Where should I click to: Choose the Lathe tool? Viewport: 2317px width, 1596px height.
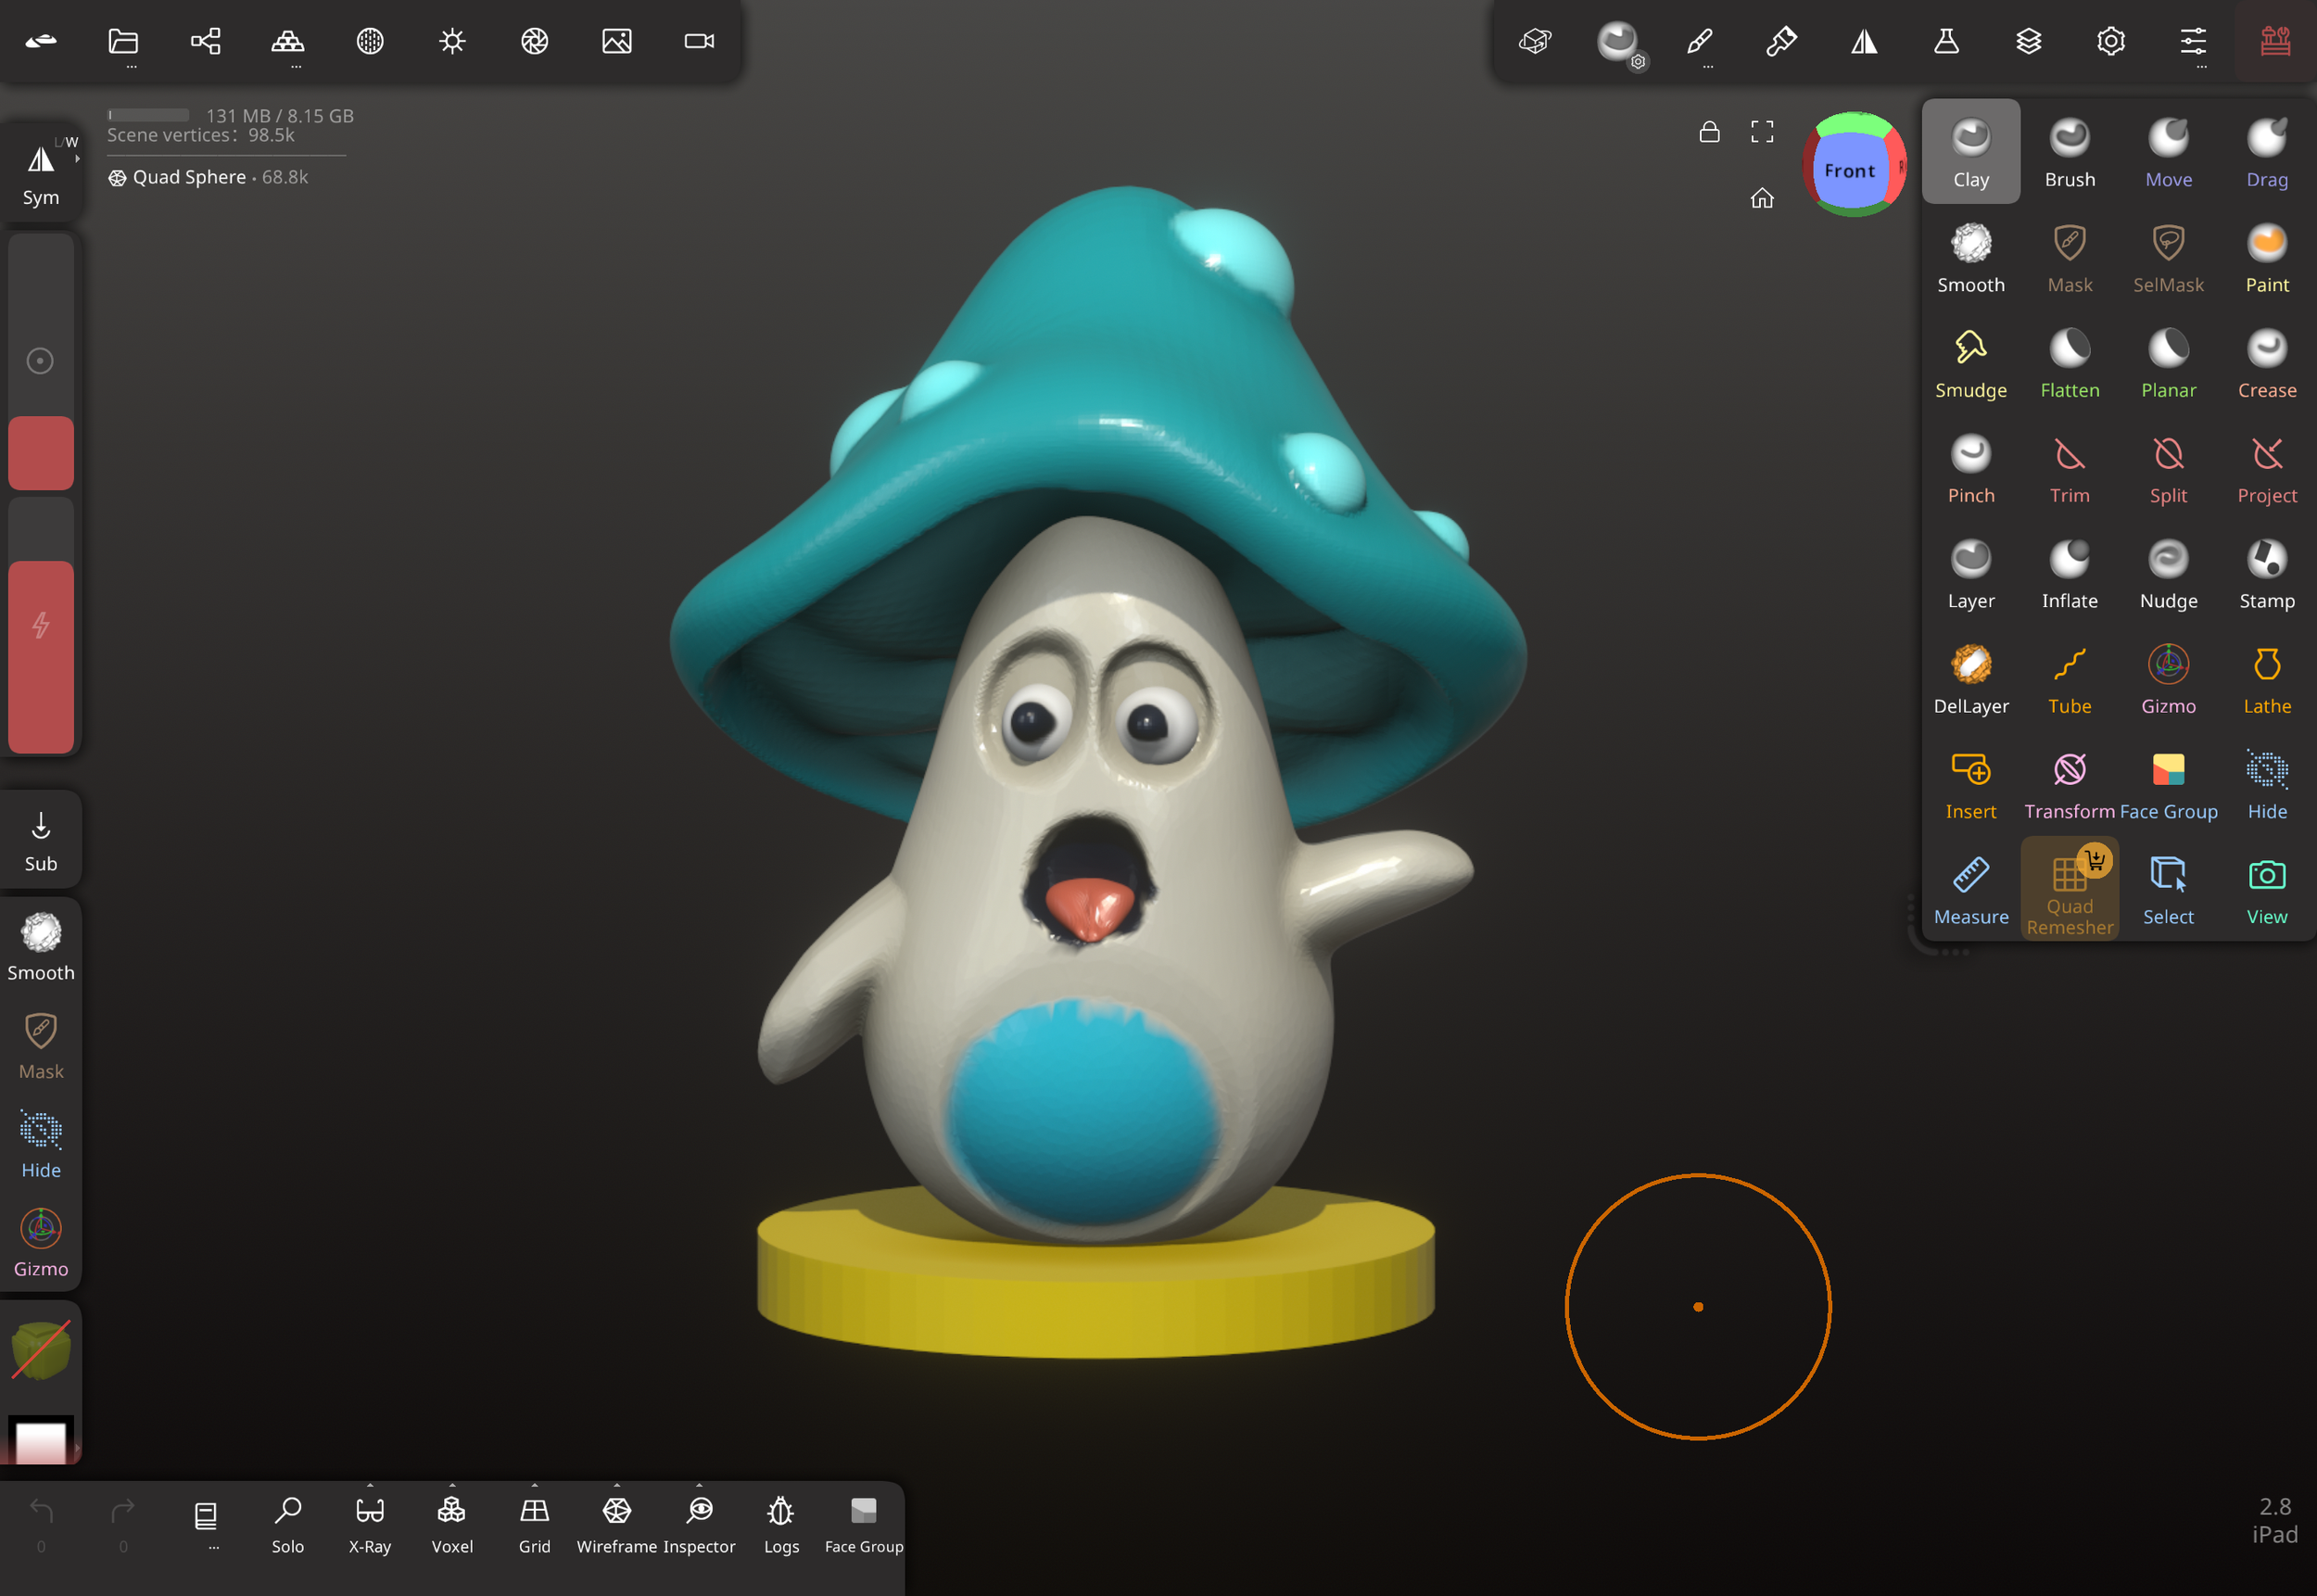[x=2266, y=679]
